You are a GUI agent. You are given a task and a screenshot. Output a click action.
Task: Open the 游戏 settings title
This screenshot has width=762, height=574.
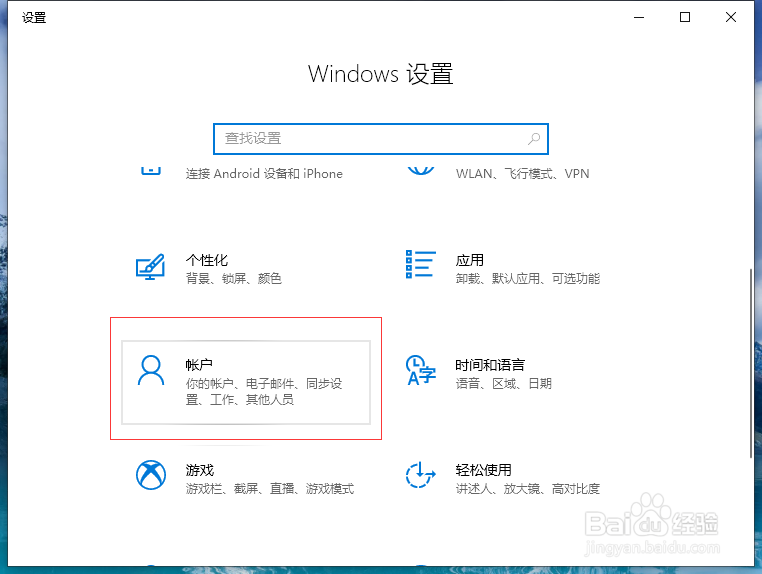200,470
